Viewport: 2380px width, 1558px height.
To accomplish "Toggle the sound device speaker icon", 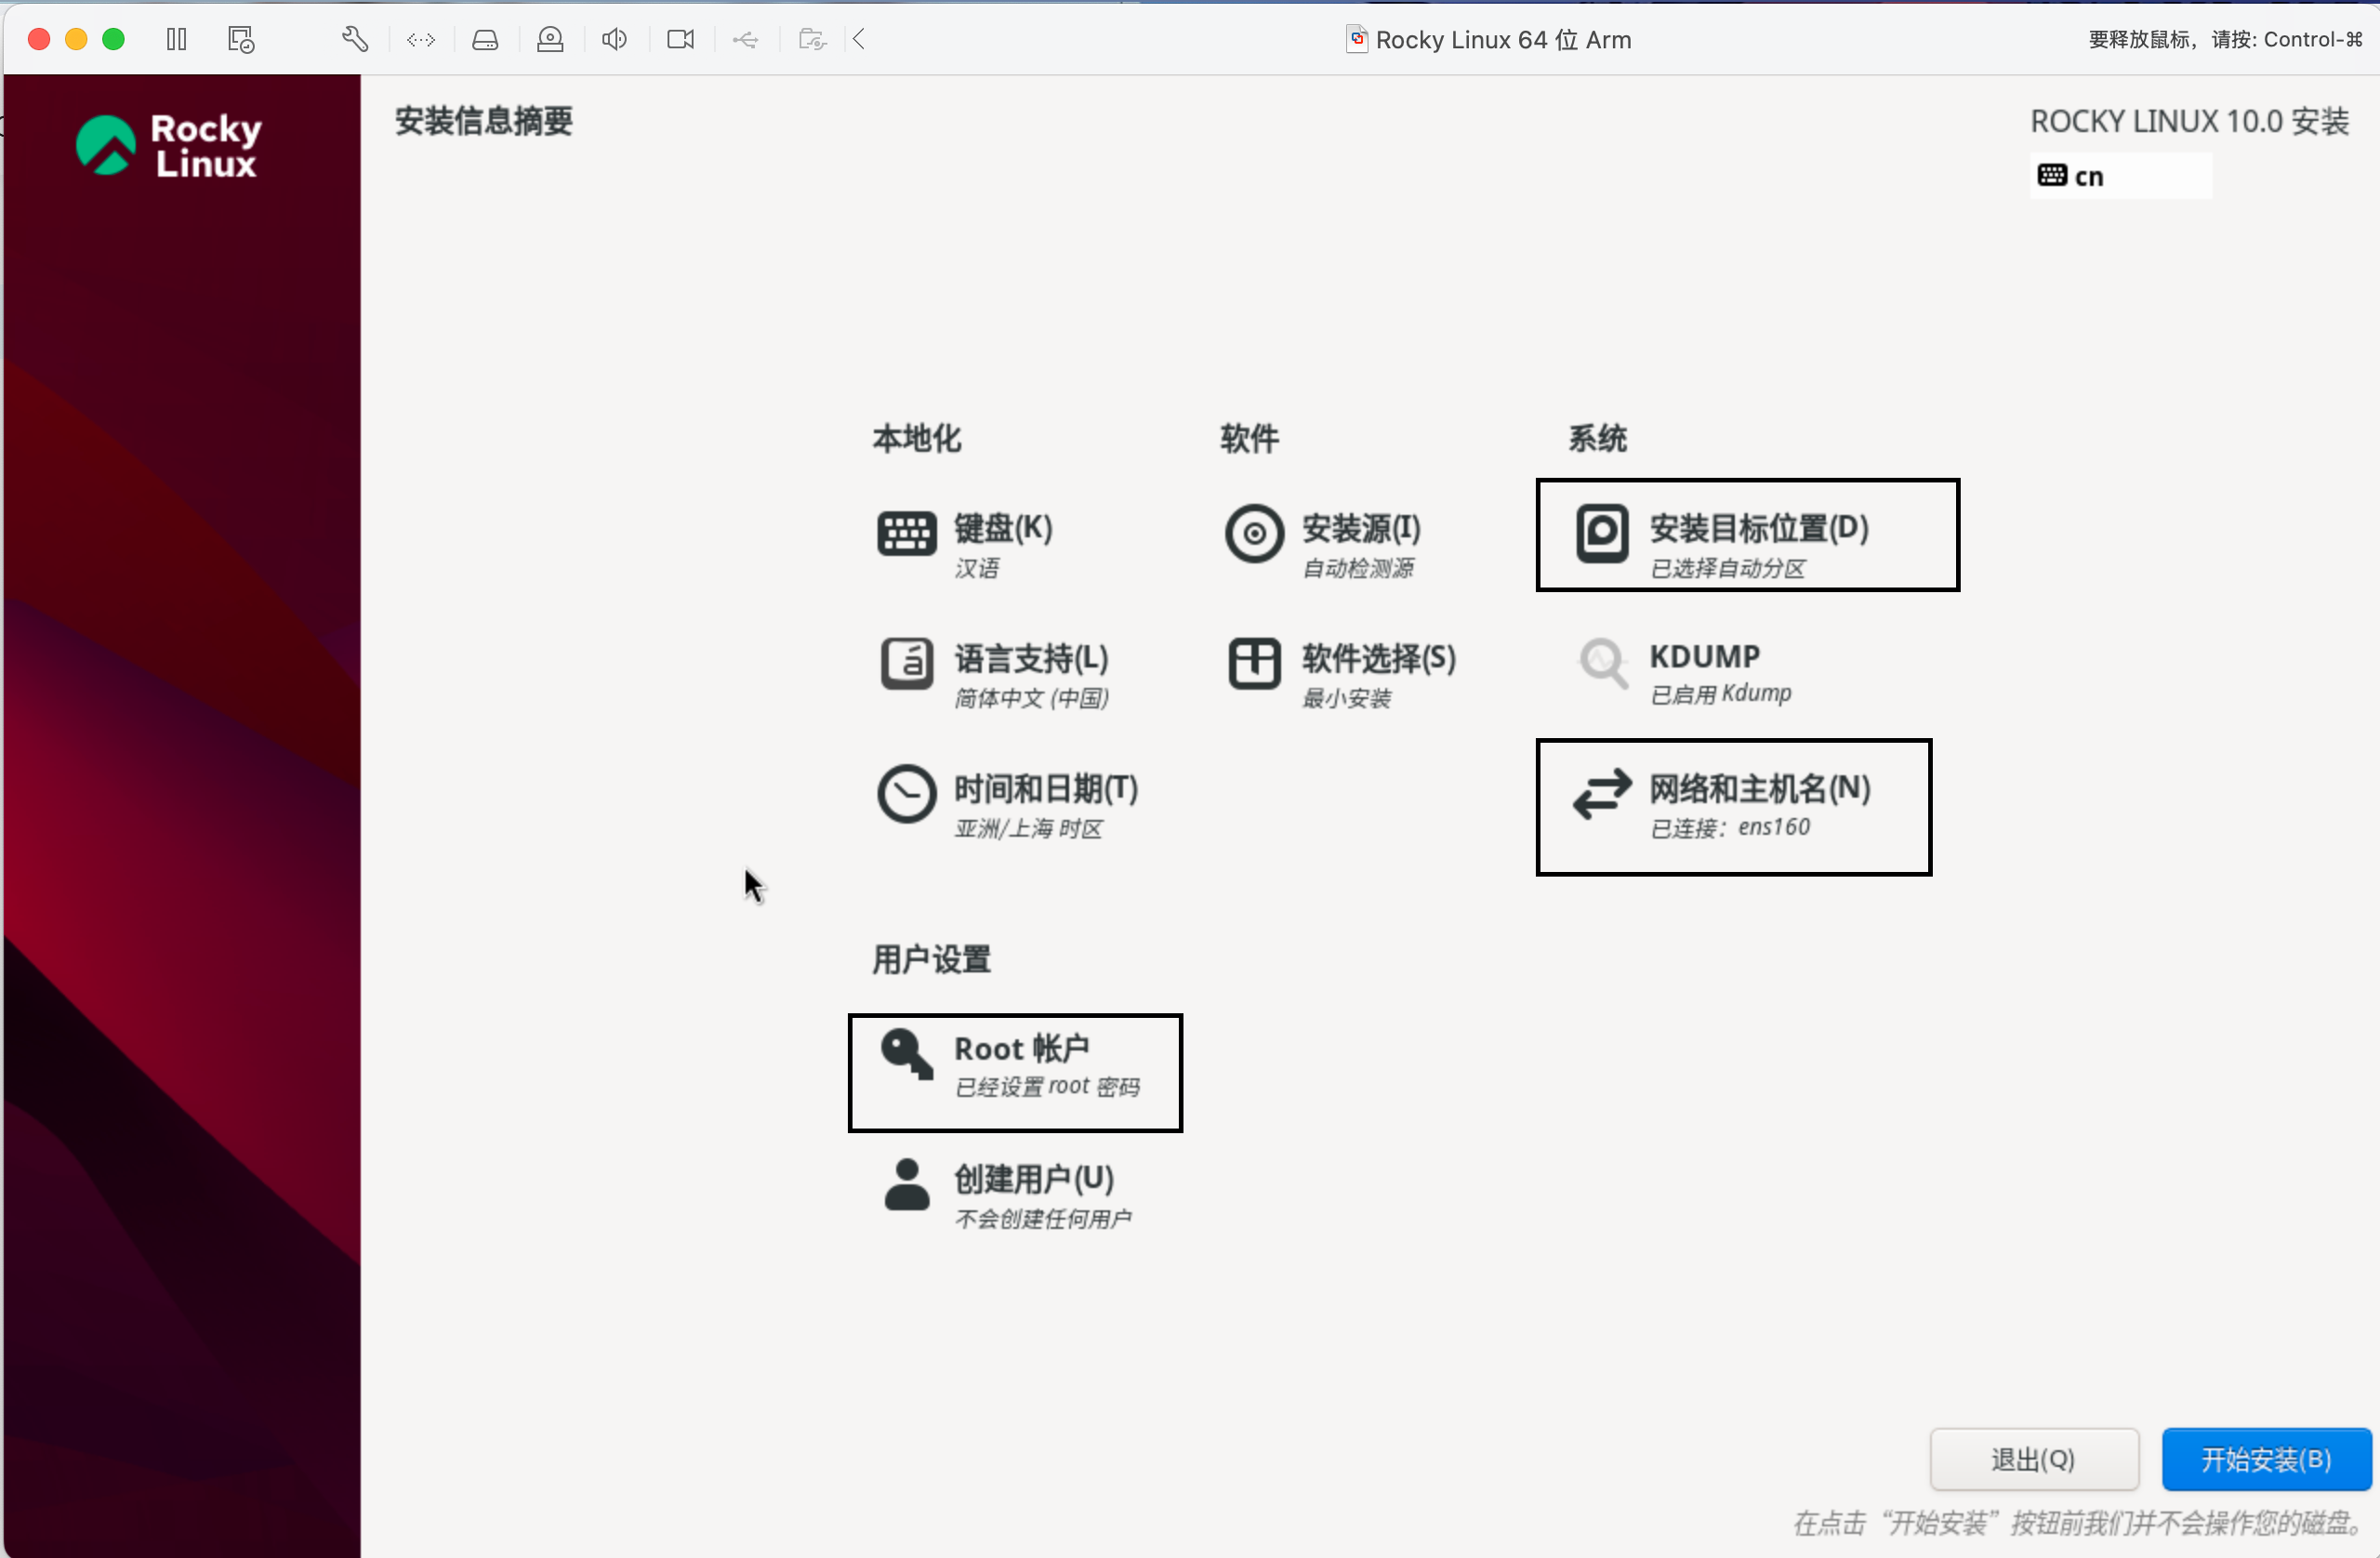I will pyautogui.click(x=614, y=39).
